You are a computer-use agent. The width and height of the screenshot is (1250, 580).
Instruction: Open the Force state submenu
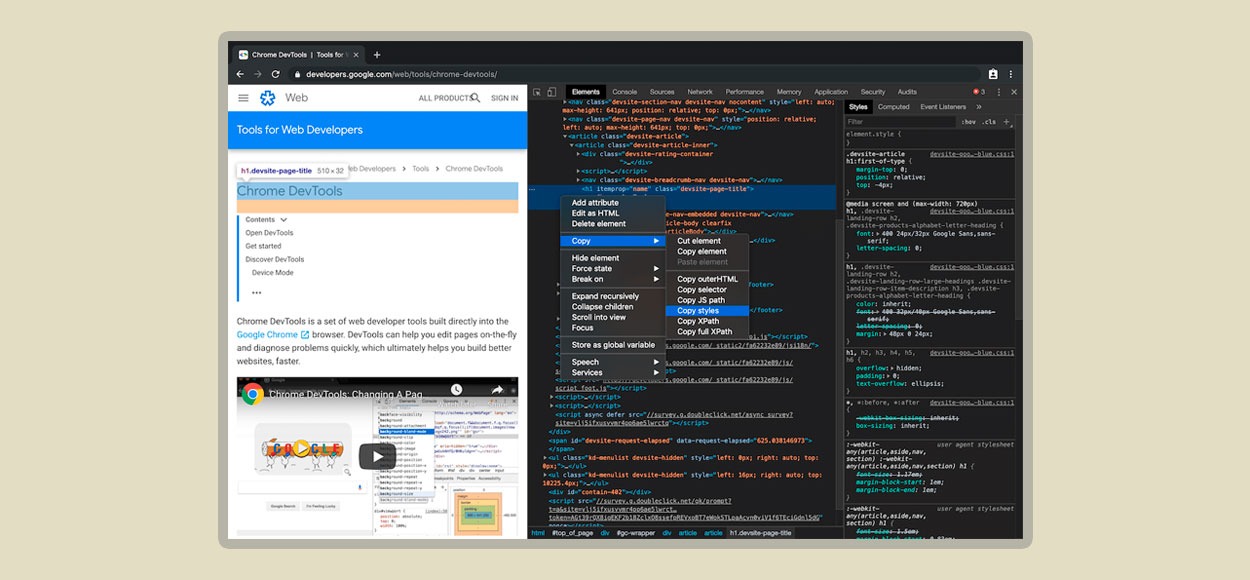click(615, 268)
